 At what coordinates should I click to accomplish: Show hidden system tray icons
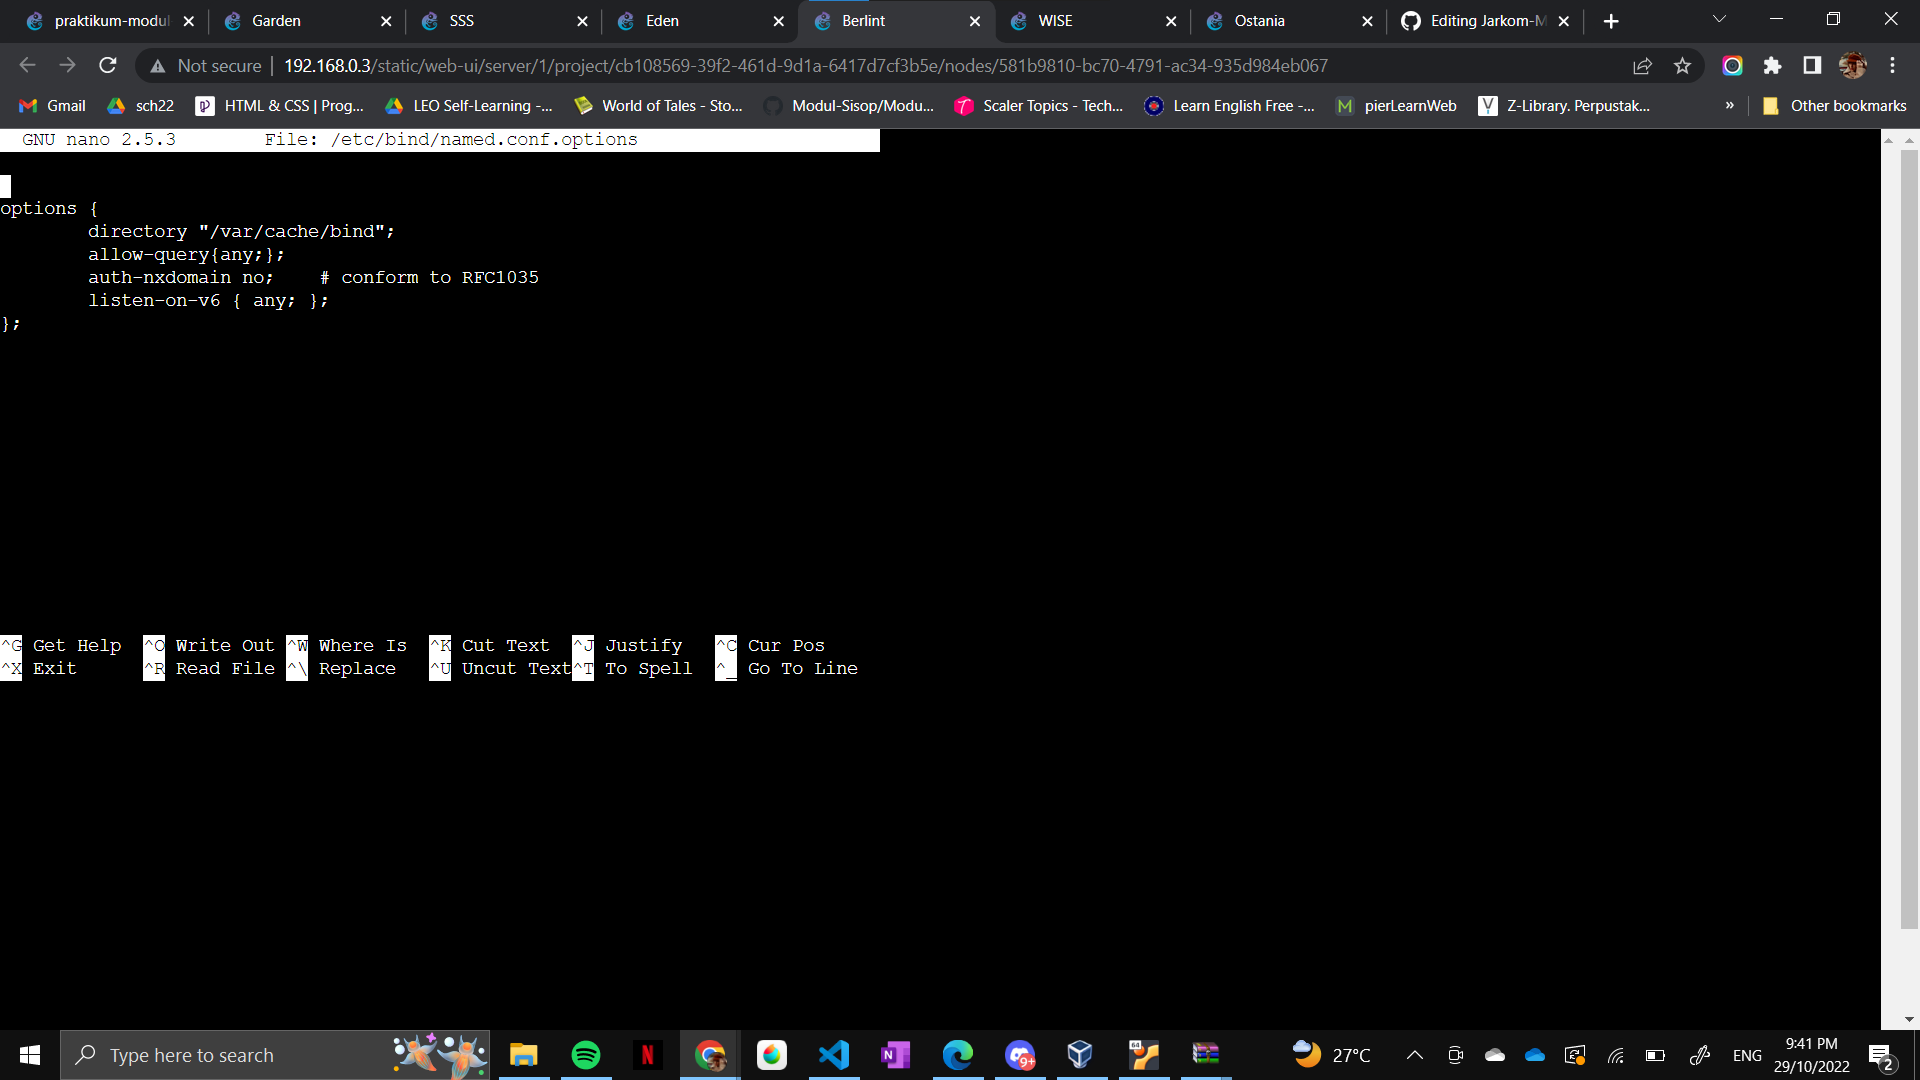[x=1414, y=1055]
